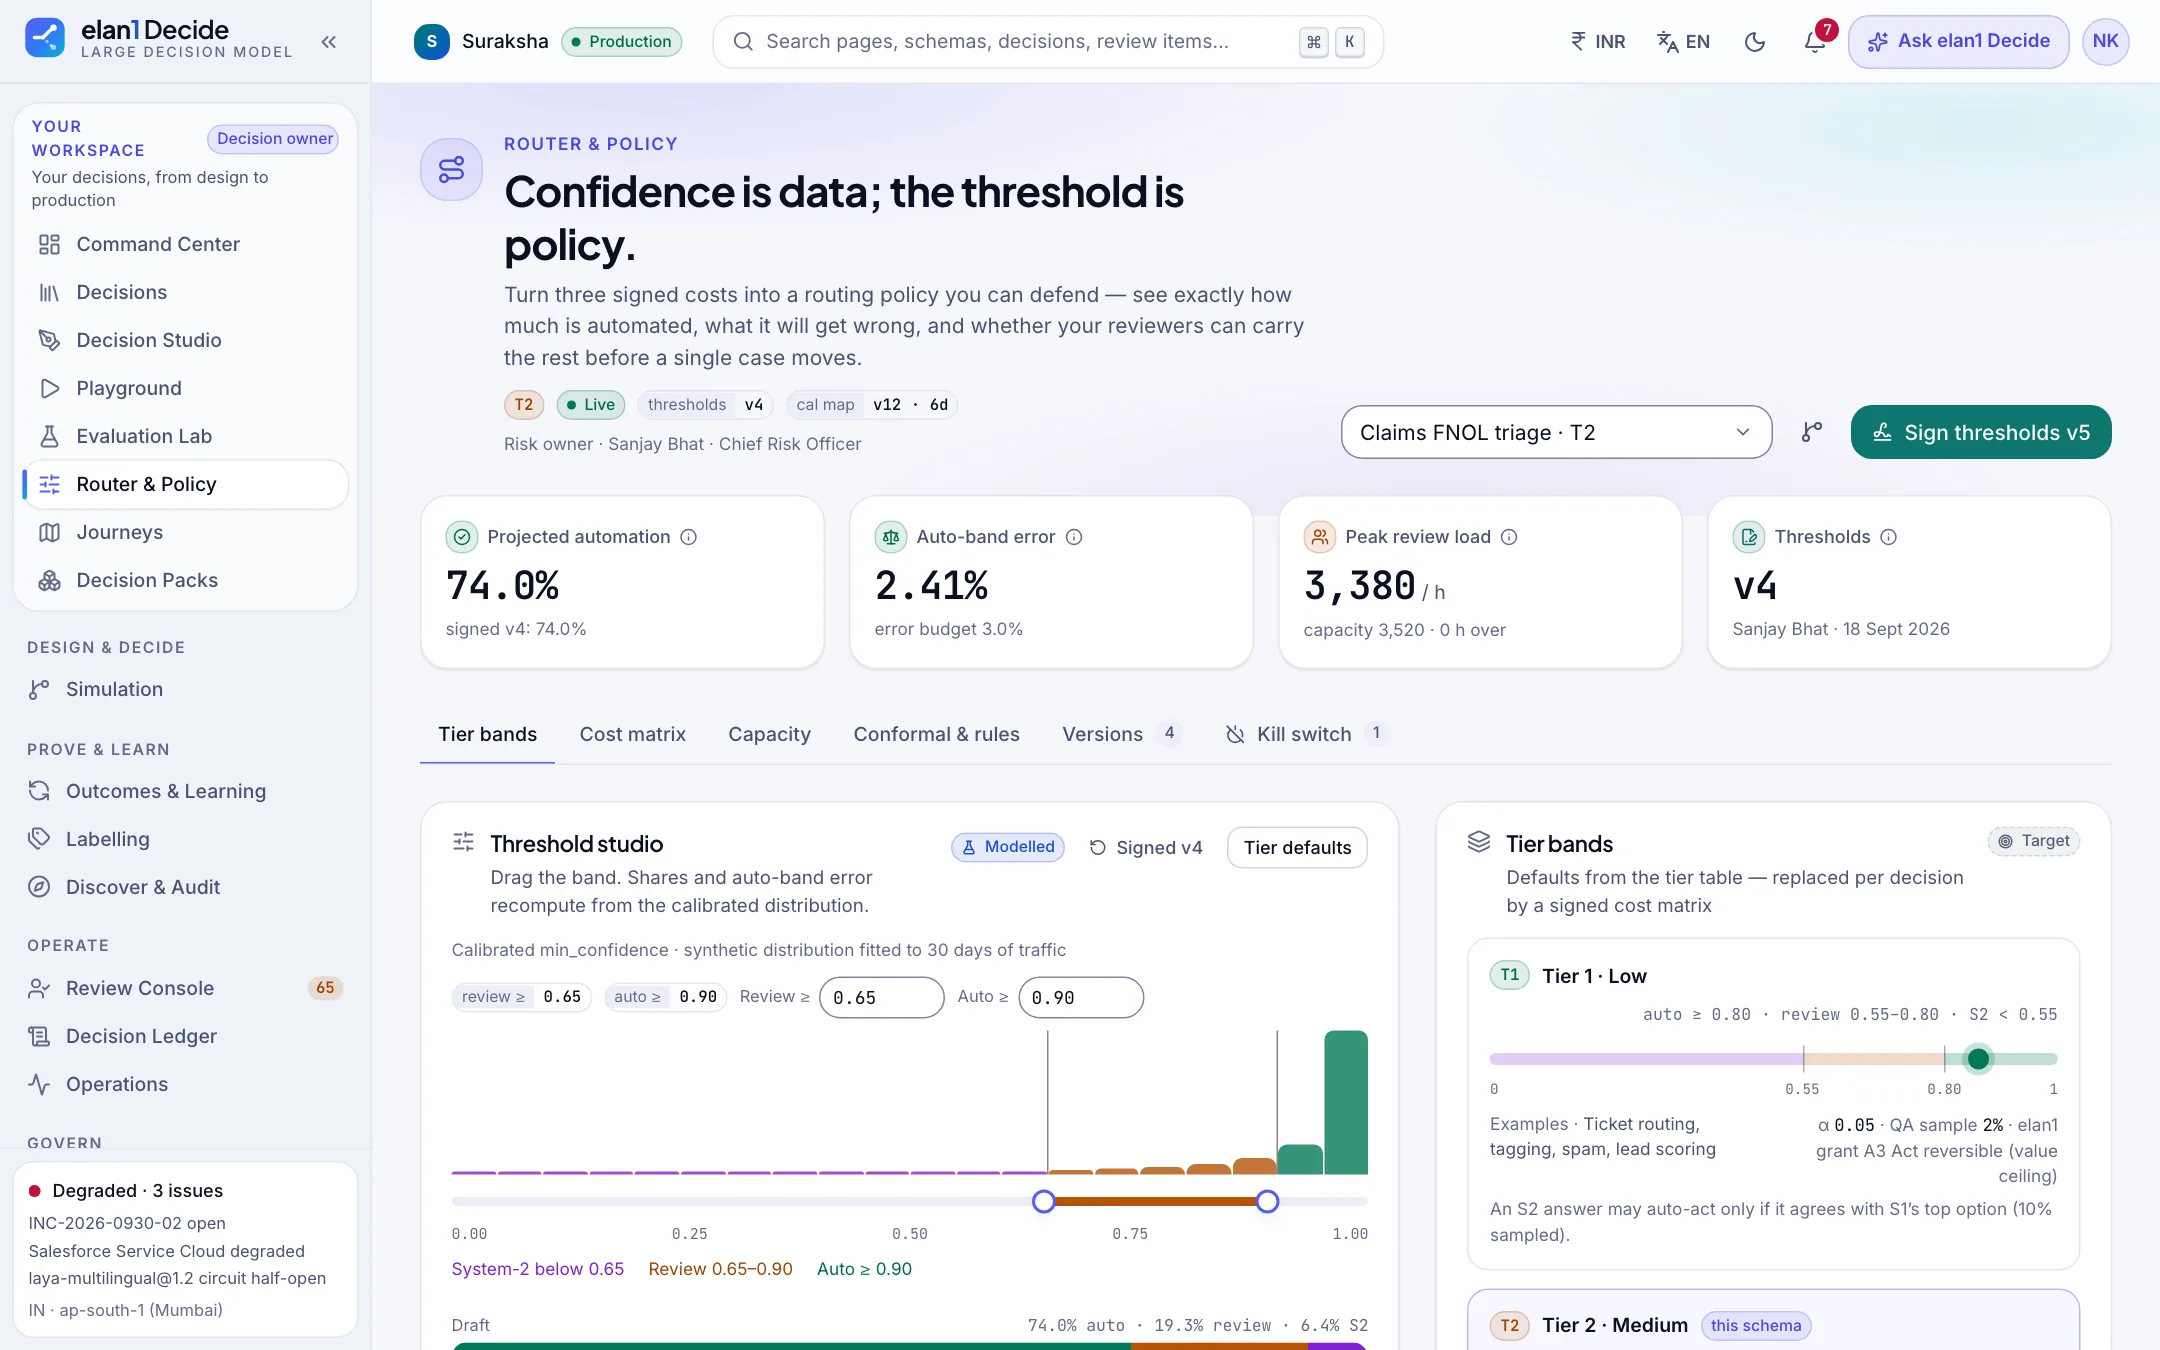
Task: Click the Suraksha workspace avatar
Action: coord(431,42)
